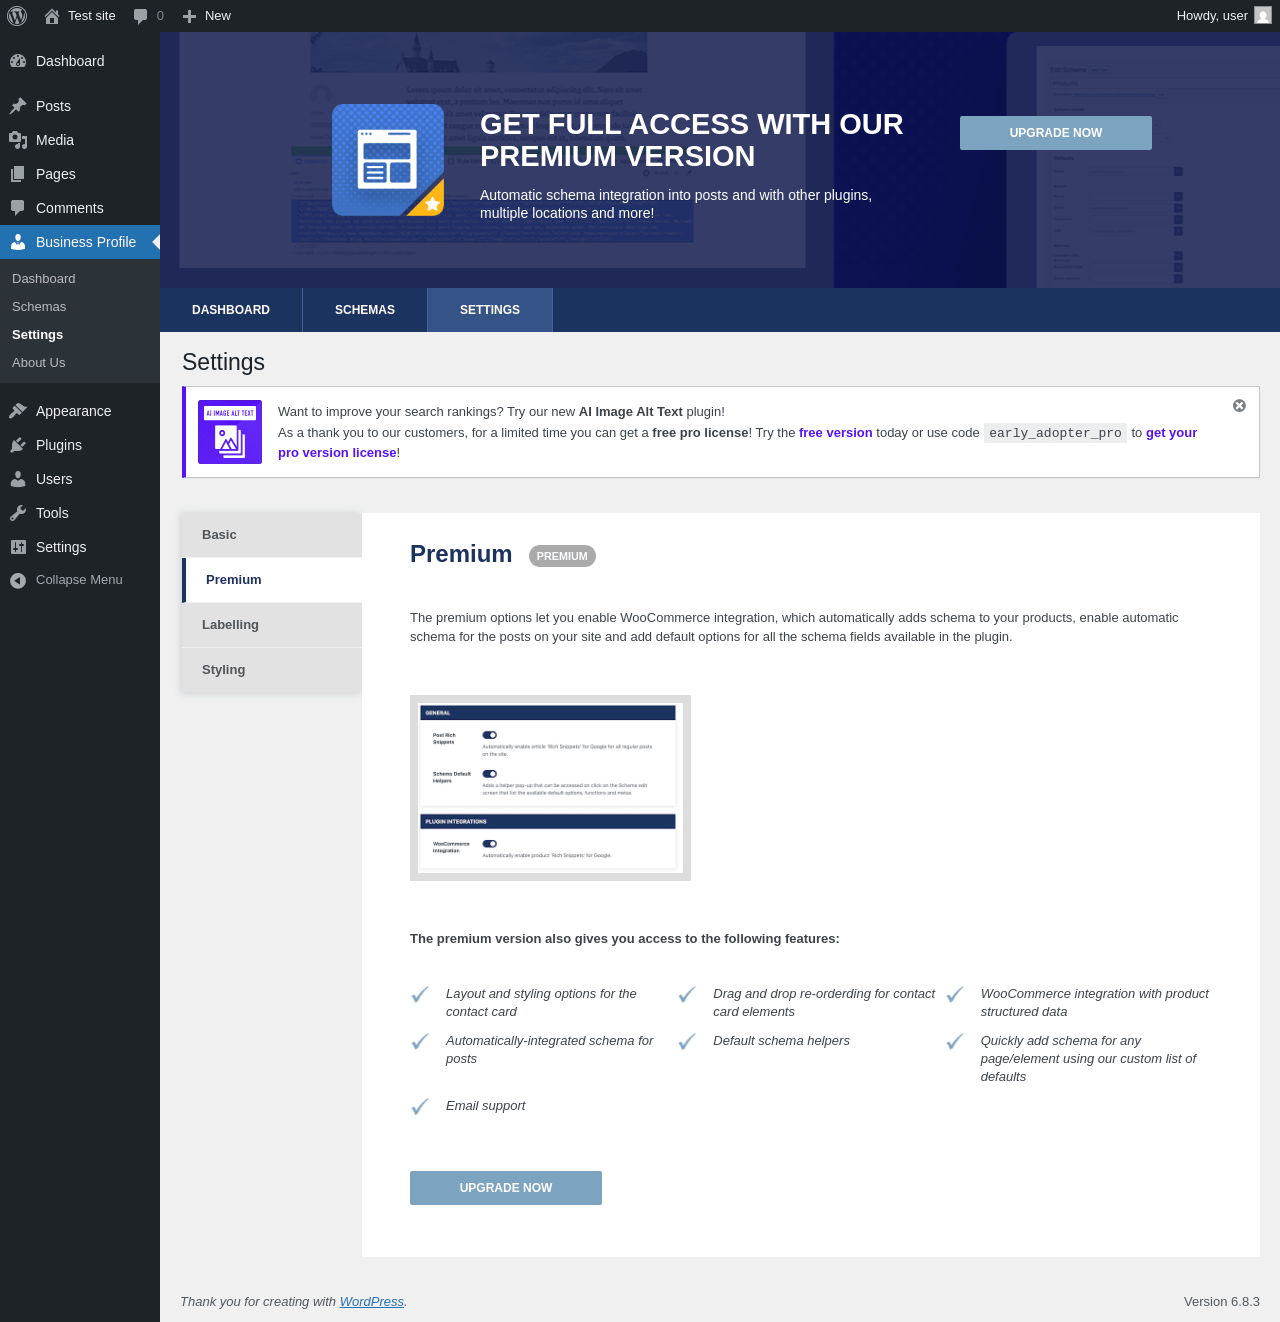Viewport: 1280px width, 1322px height.
Task: Follow the get your pro version license link
Action: 1172,433
